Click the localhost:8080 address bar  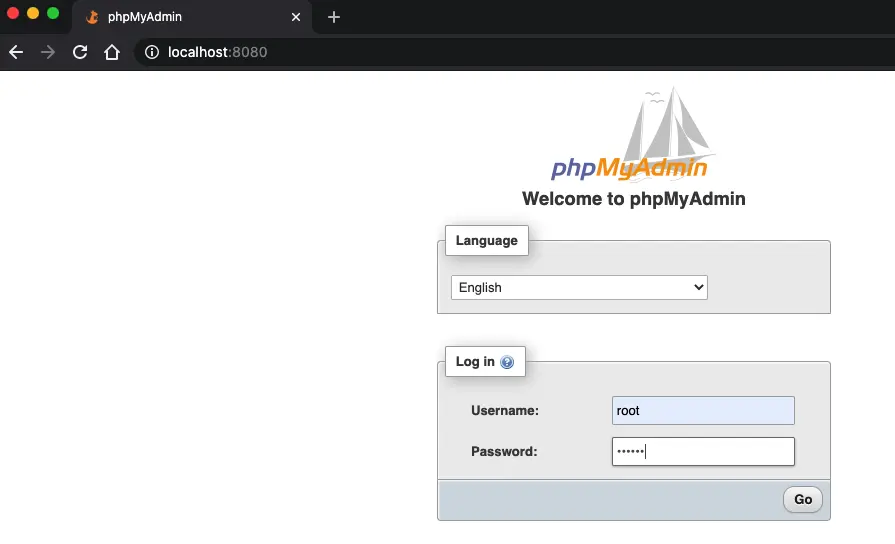pos(514,52)
